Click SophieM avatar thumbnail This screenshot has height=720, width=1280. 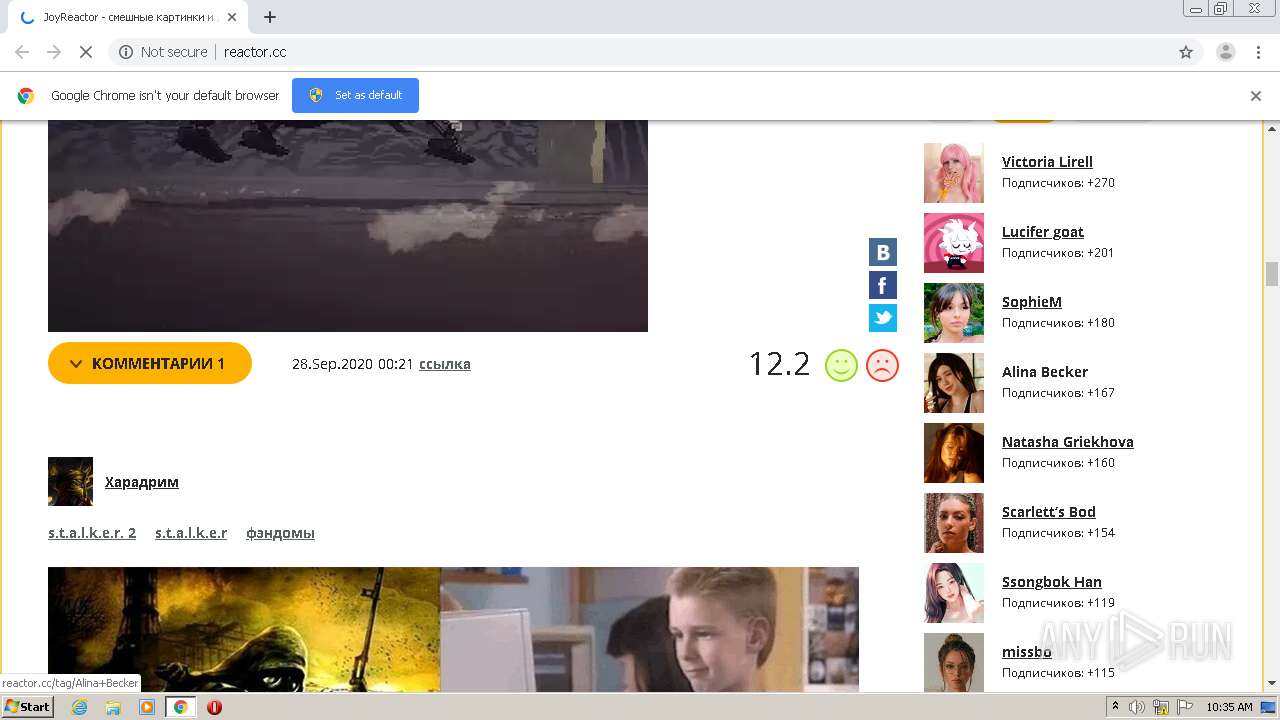(x=954, y=313)
